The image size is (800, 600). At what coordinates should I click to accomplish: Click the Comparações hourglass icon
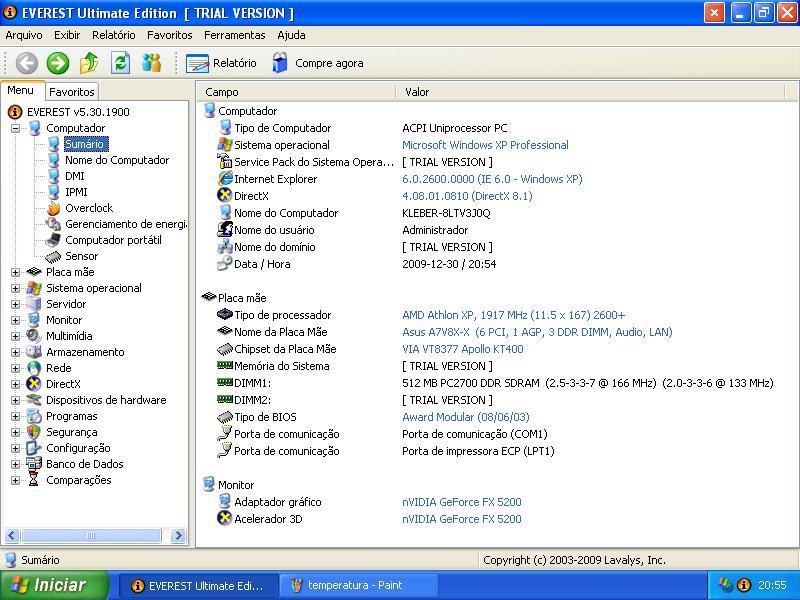[x=34, y=480]
